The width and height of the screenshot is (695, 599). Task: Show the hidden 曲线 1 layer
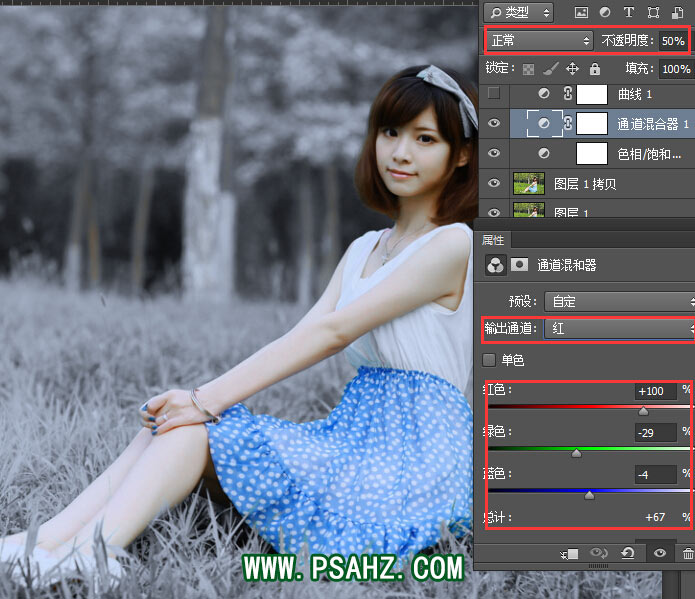(x=494, y=94)
